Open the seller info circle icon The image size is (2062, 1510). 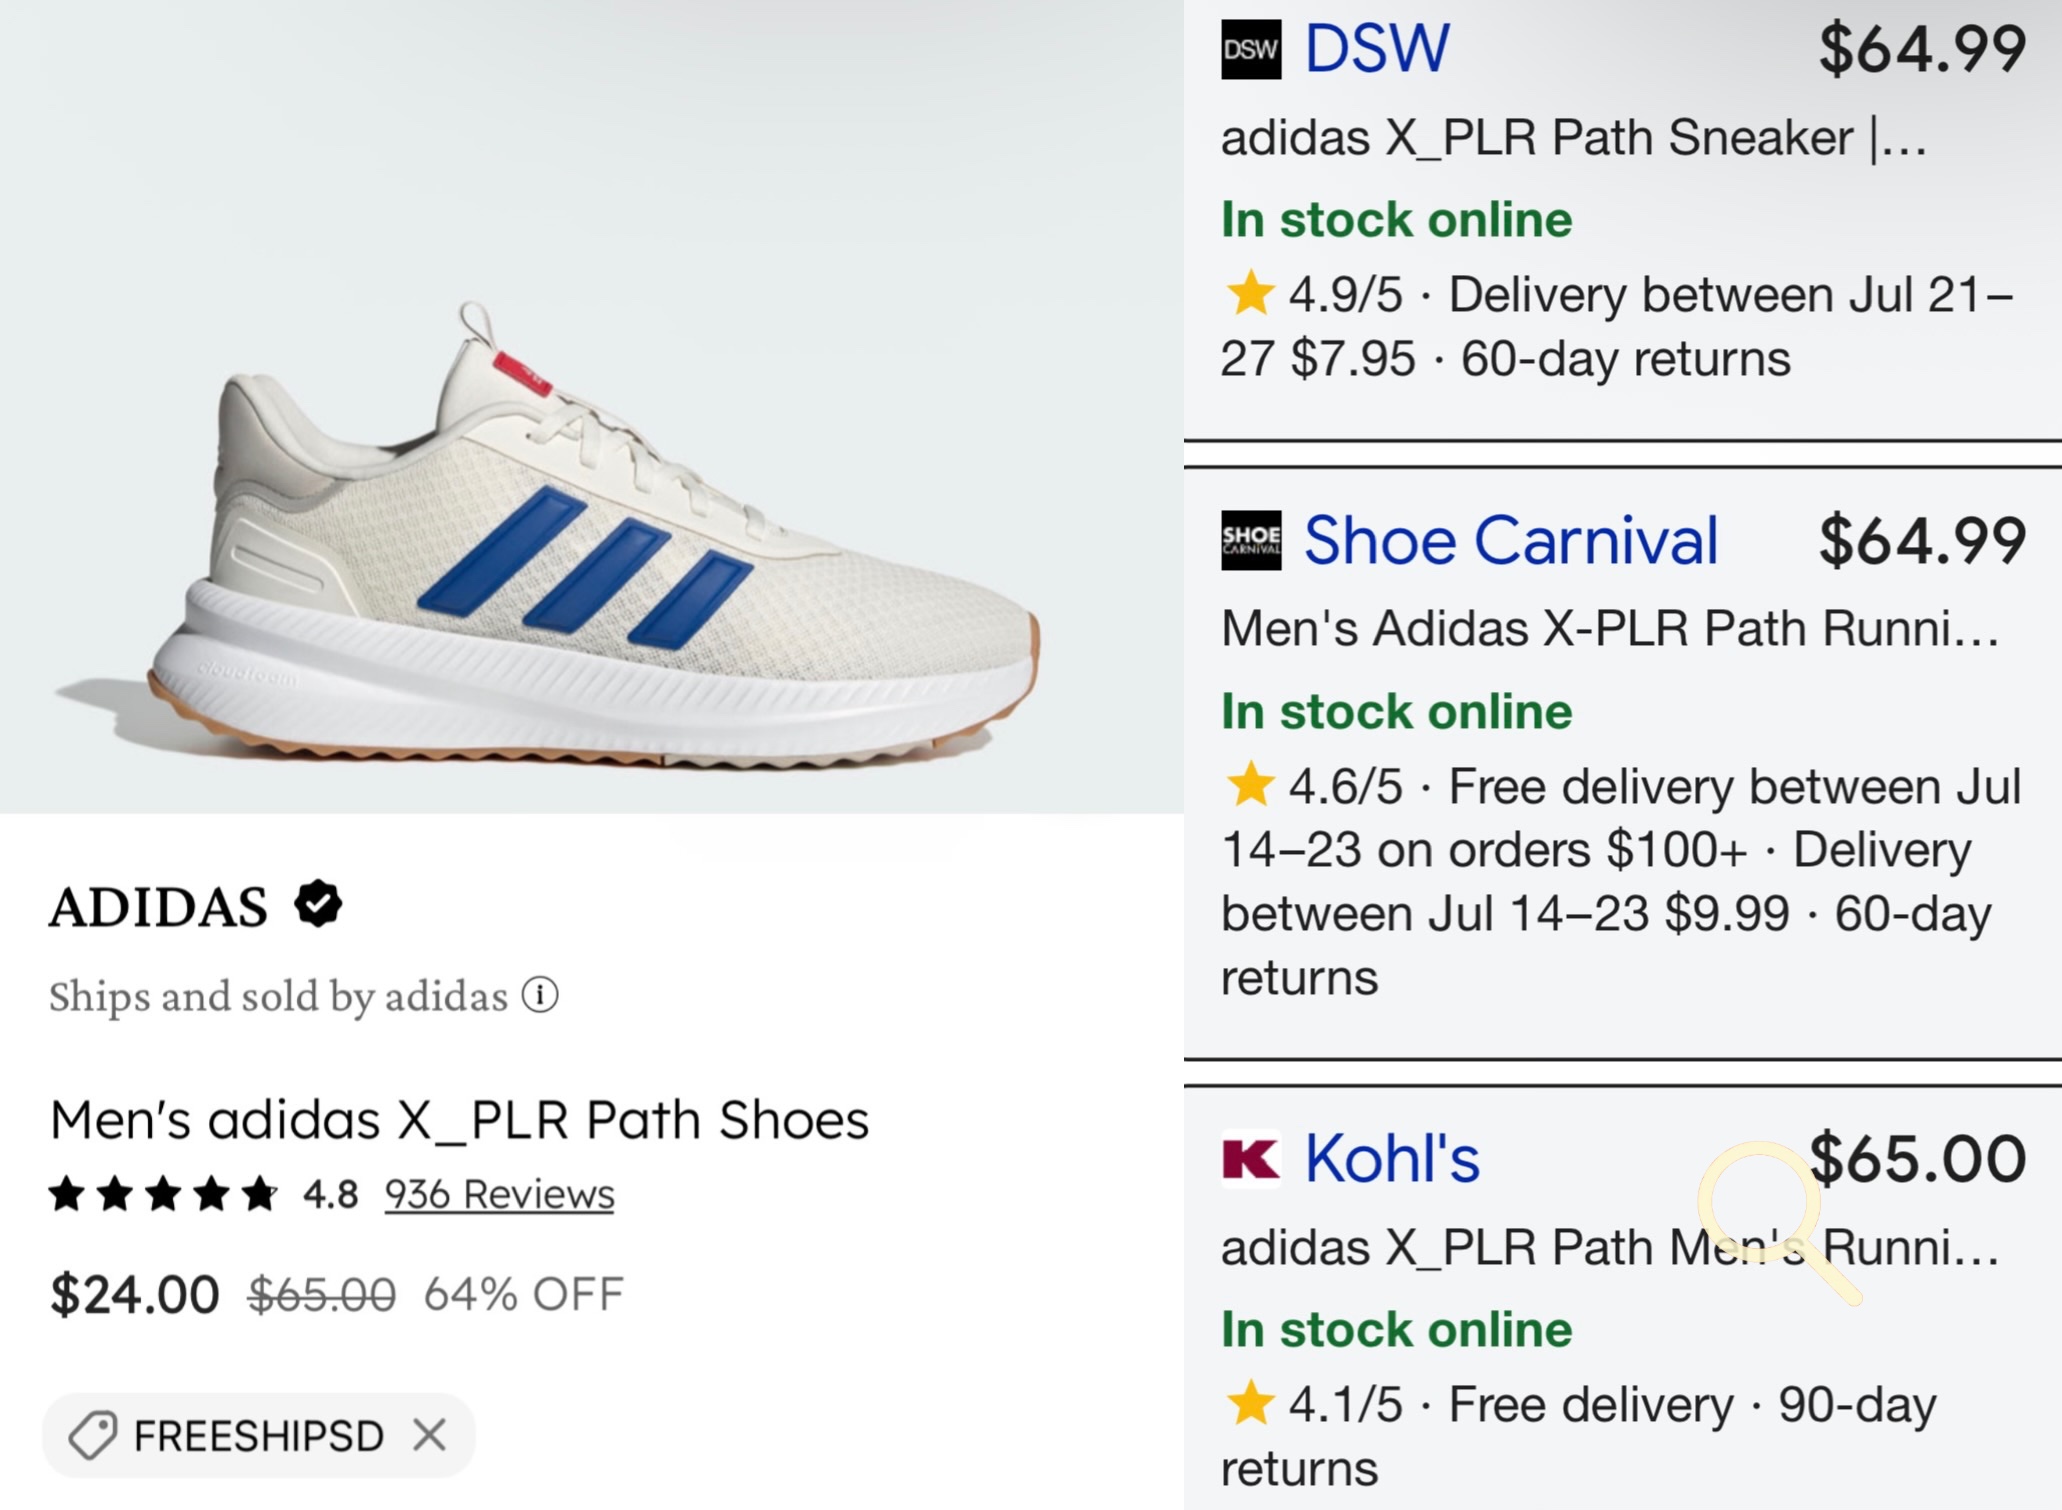[540, 996]
